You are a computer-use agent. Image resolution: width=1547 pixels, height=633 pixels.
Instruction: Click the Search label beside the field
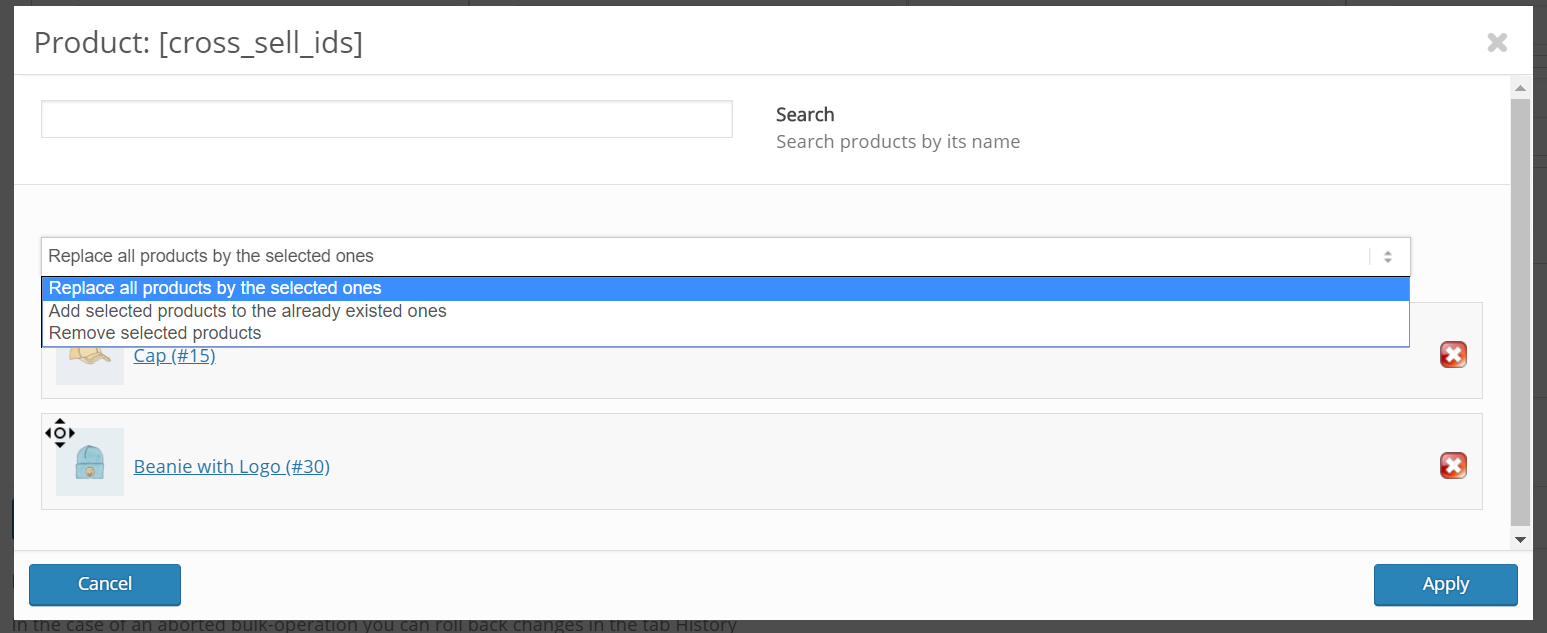coord(805,115)
